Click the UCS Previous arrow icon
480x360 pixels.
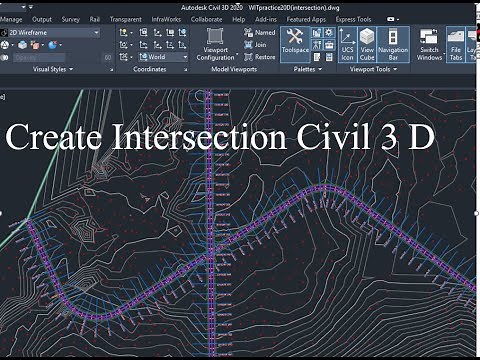pyautogui.click(x=143, y=45)
